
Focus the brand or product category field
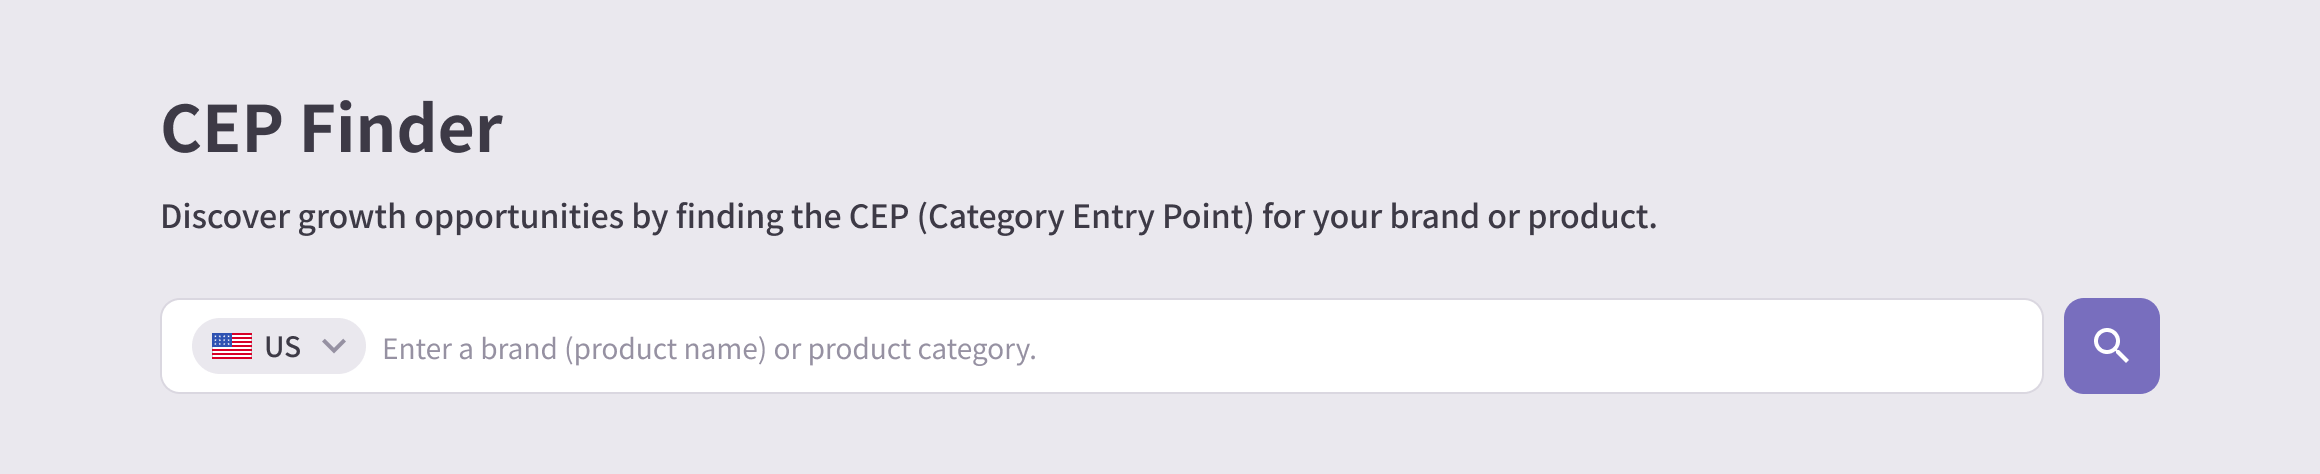pyautogui.click(x=1200, y=348)
